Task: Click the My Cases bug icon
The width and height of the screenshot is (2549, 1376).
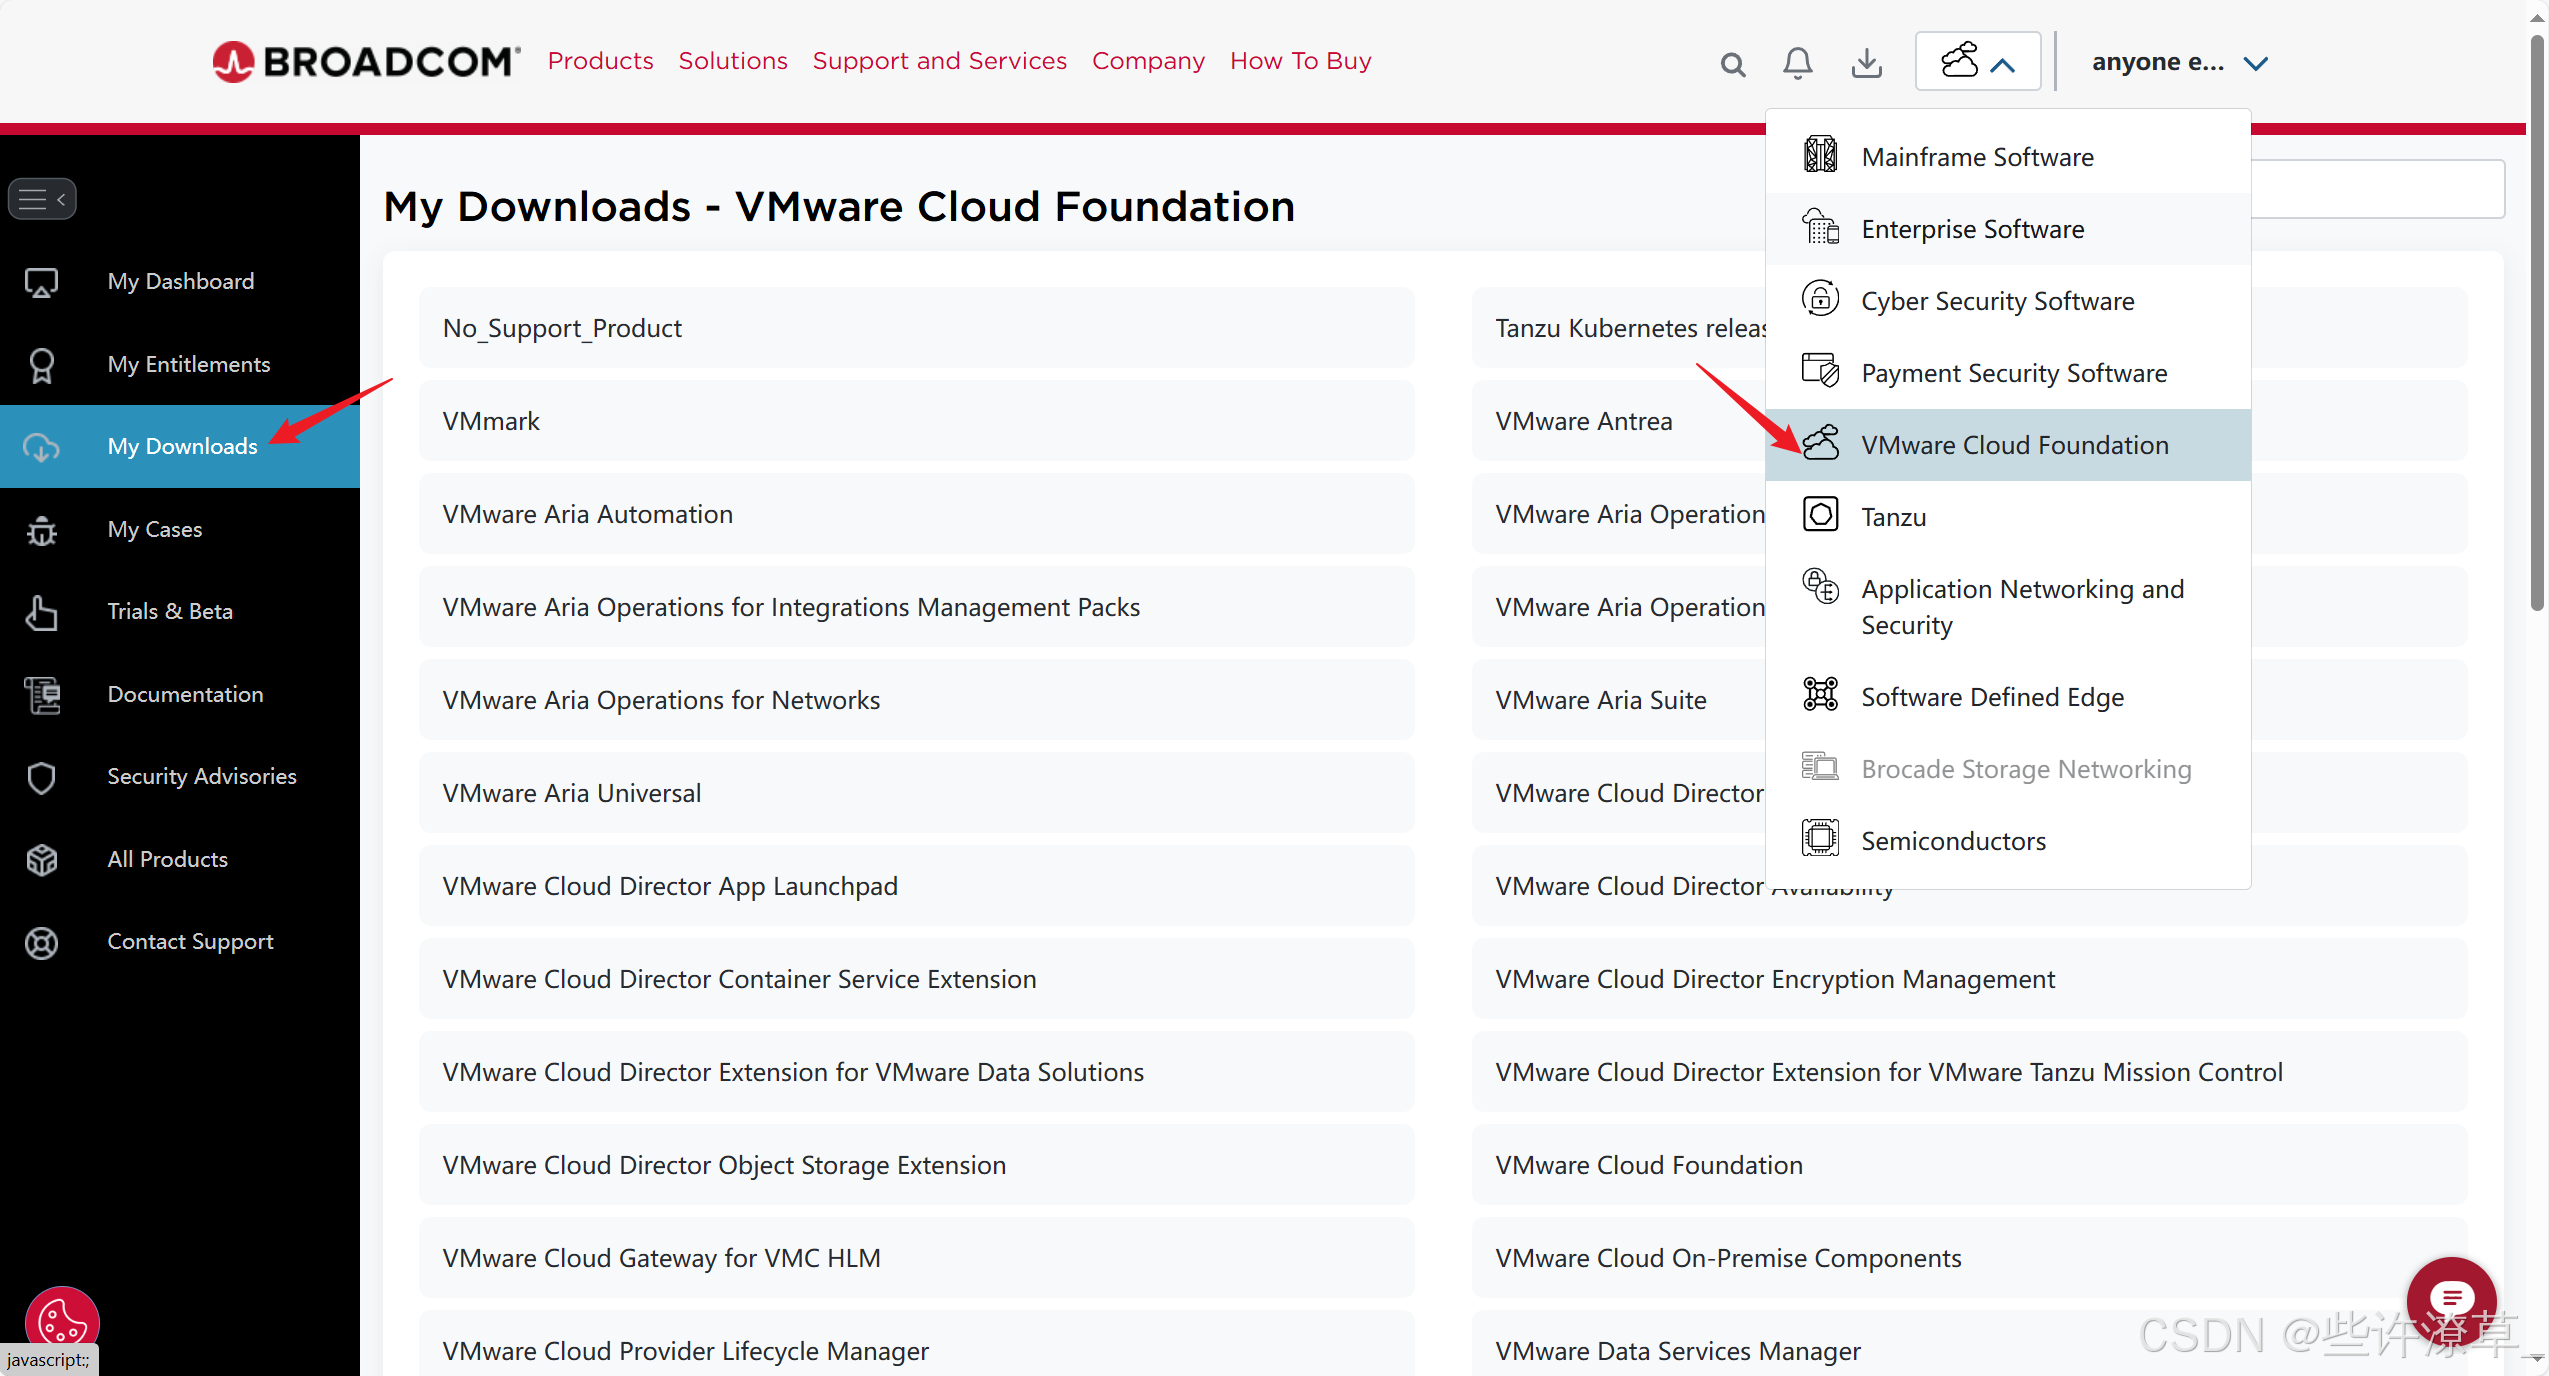Action: click(x=41, y=530)
